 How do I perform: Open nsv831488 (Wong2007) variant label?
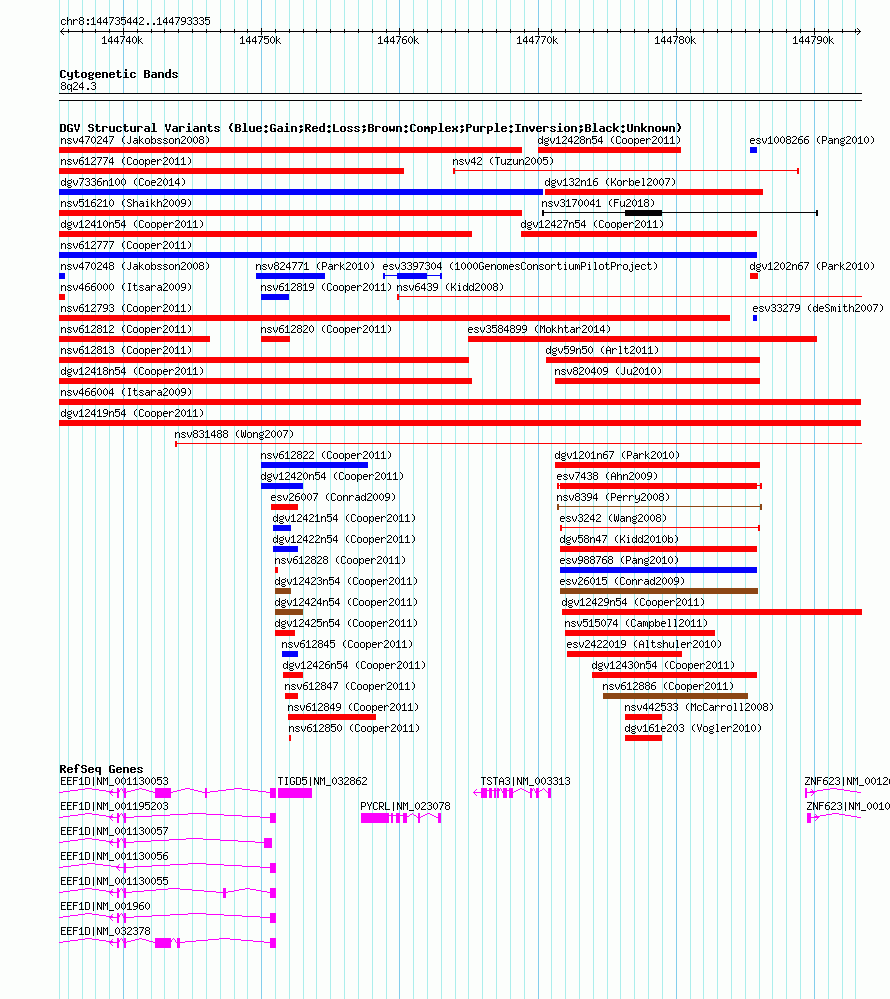tap(234, 435)
